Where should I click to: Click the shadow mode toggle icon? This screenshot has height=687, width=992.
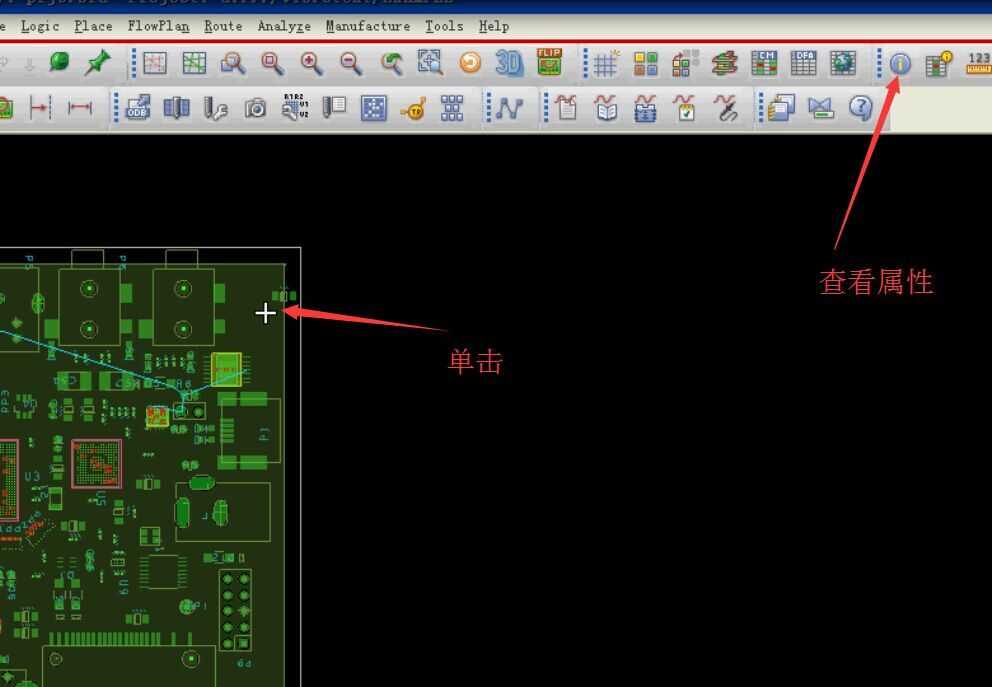(x=685, y=63)
